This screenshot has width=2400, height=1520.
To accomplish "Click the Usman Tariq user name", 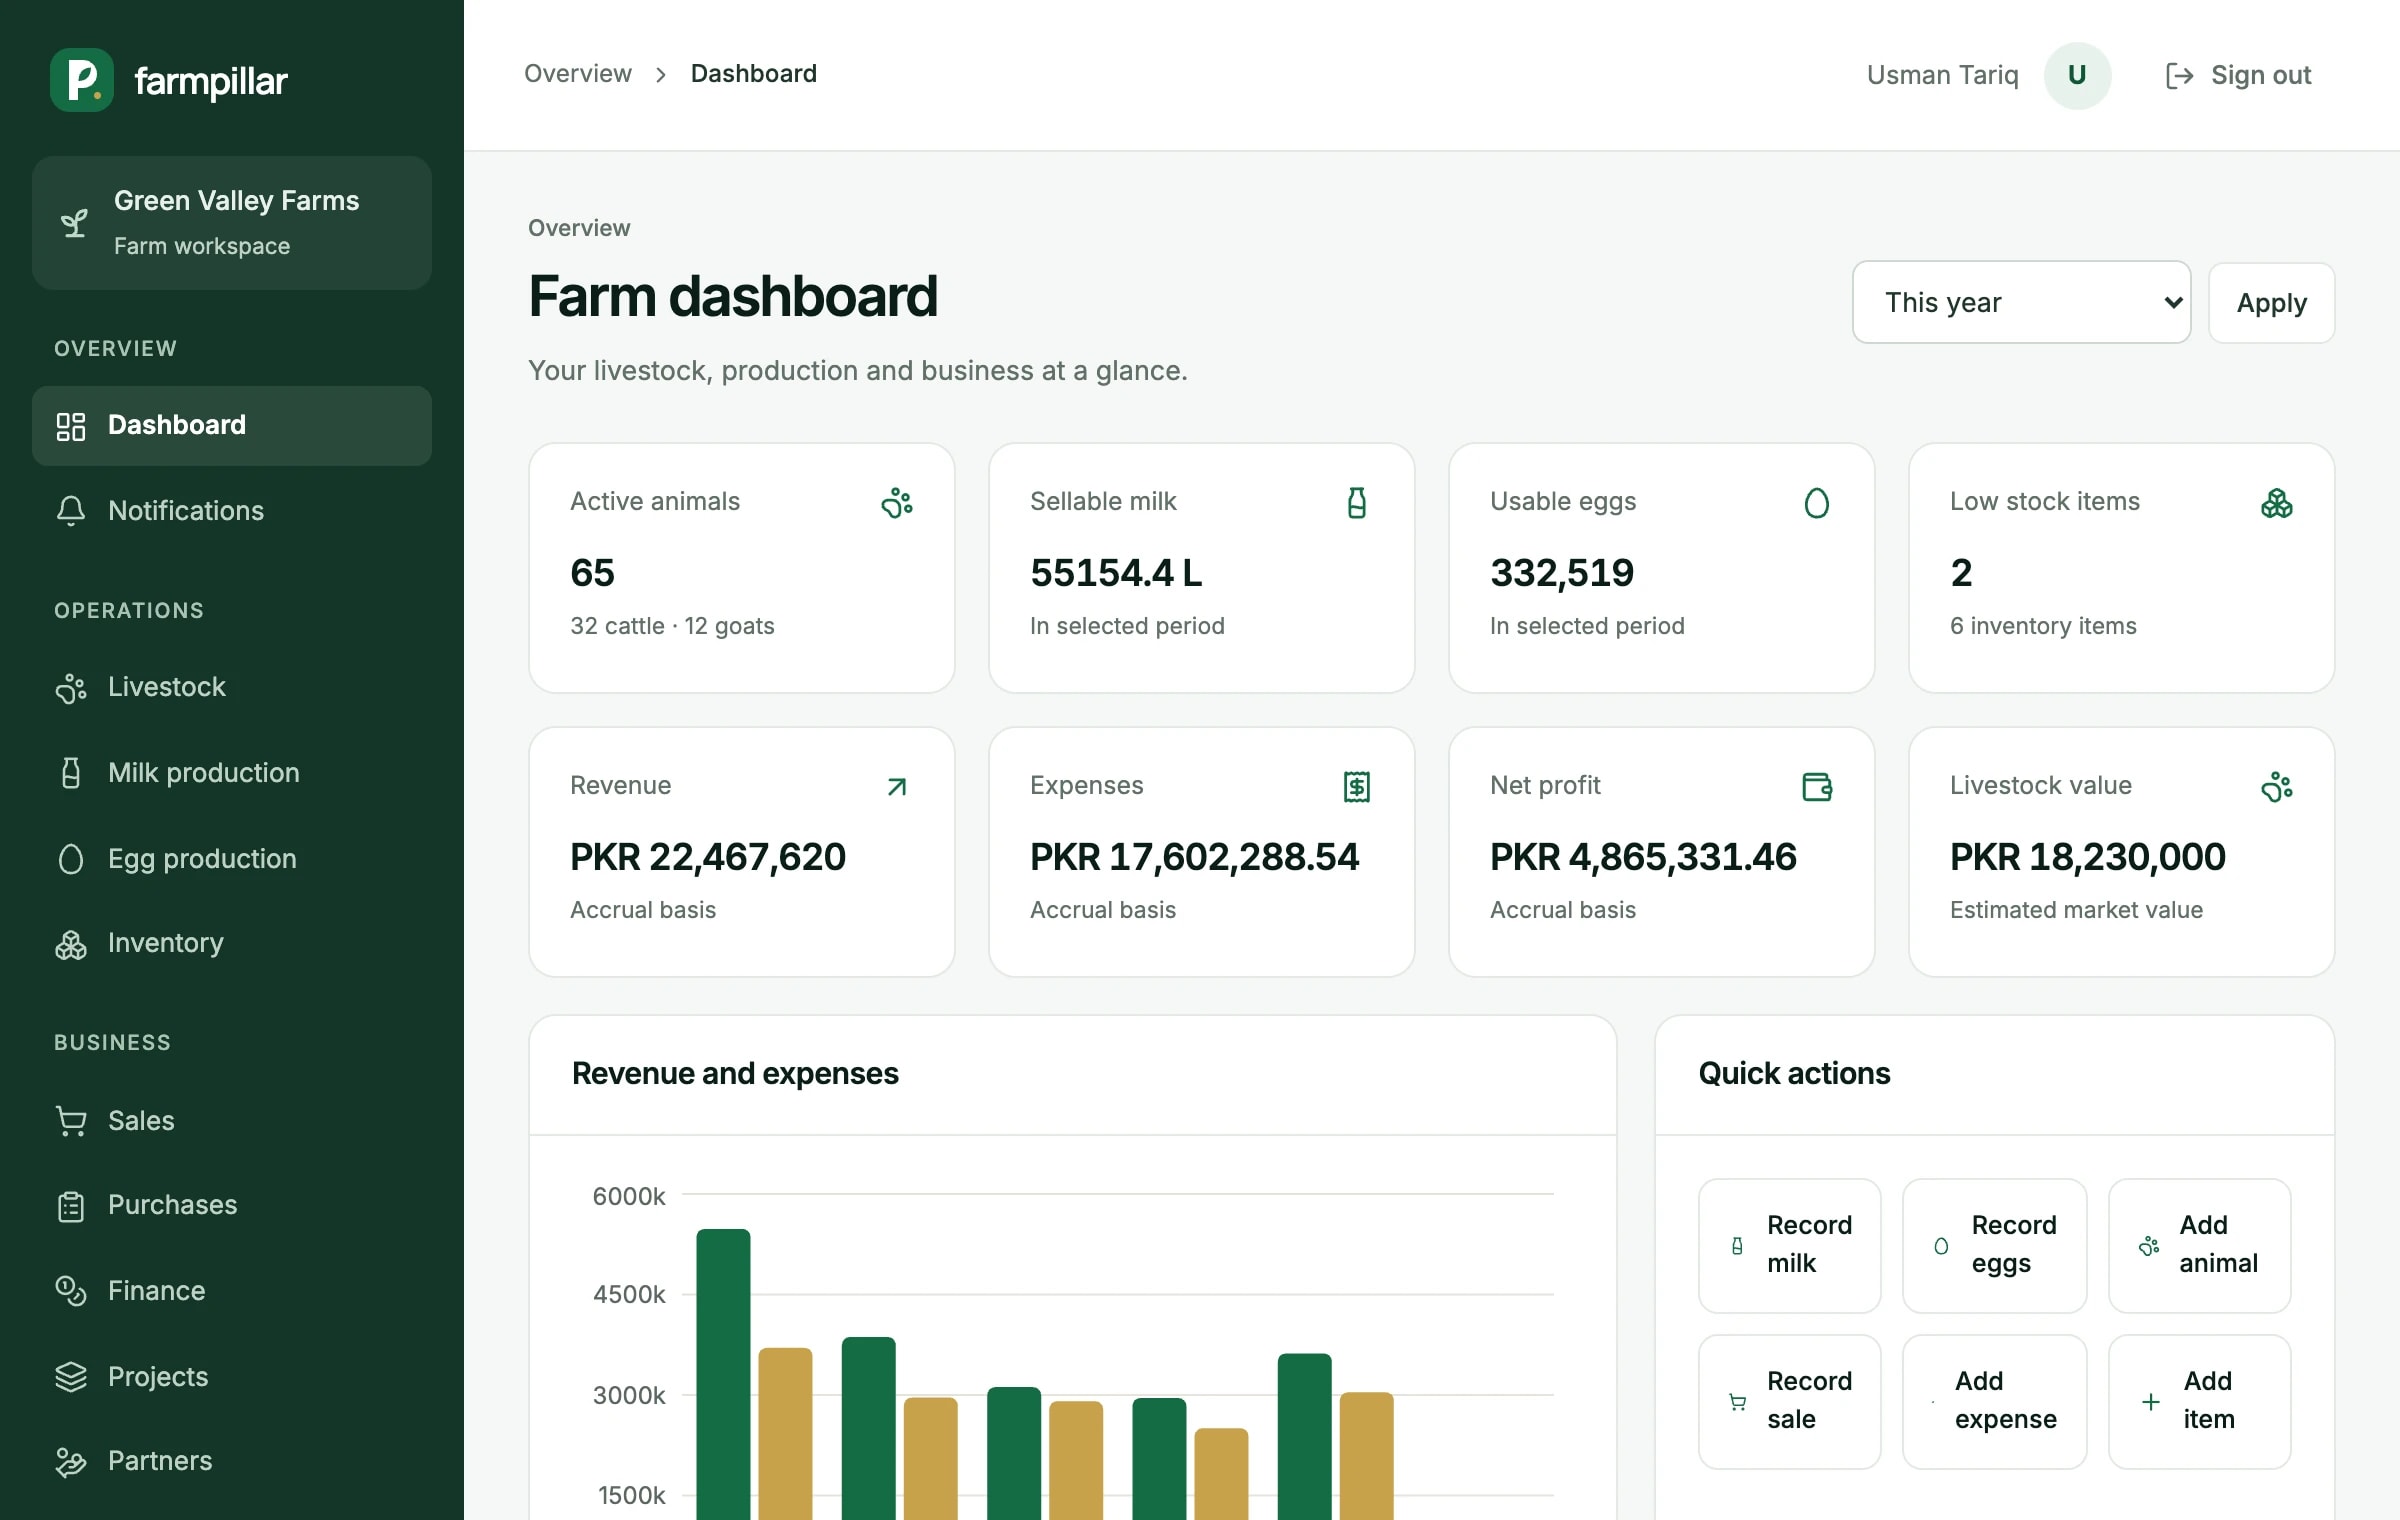I will (1942, 76).
